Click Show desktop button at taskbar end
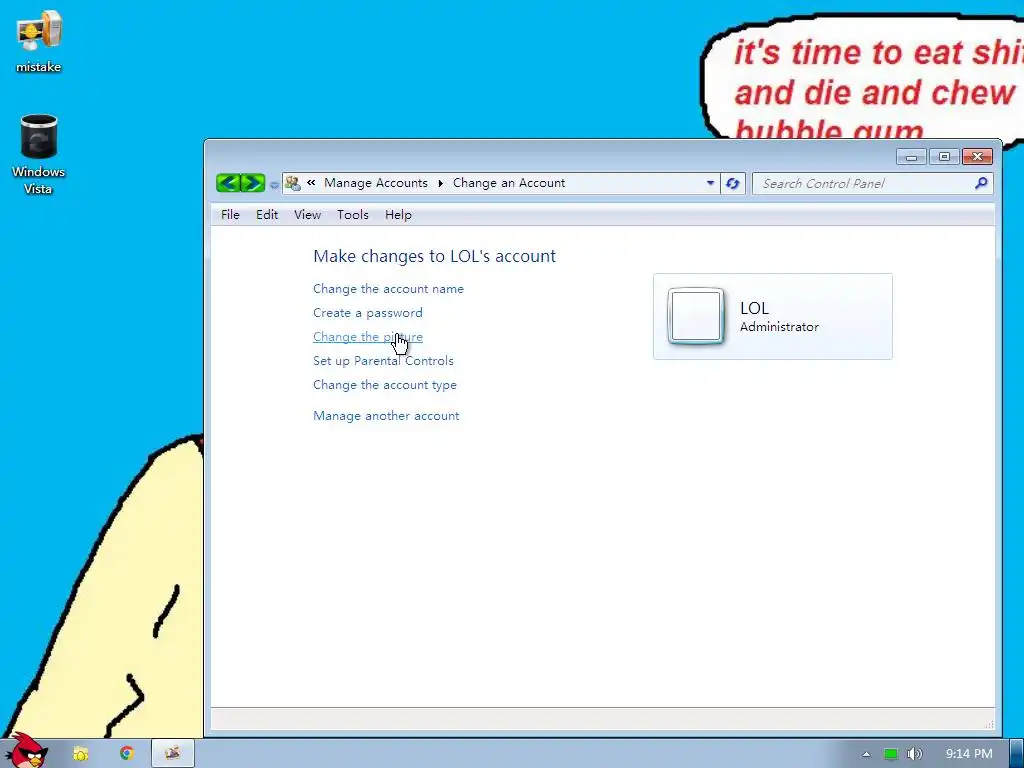Screen dimensions: 1024x768 [x=1016, y=753]
